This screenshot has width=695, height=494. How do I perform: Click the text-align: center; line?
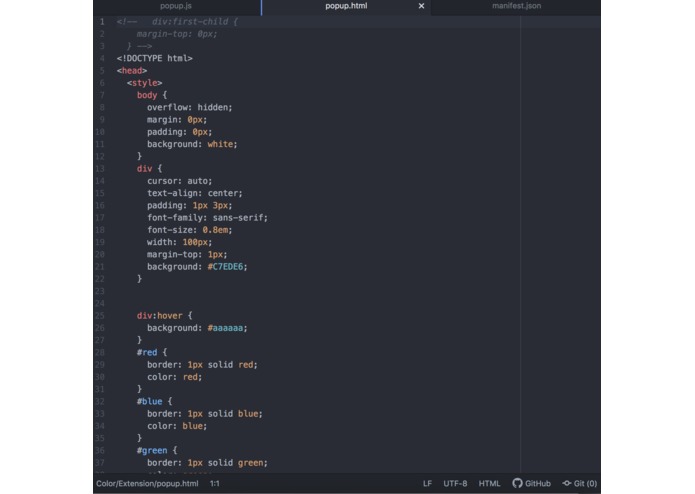click(x=195, y=193)
